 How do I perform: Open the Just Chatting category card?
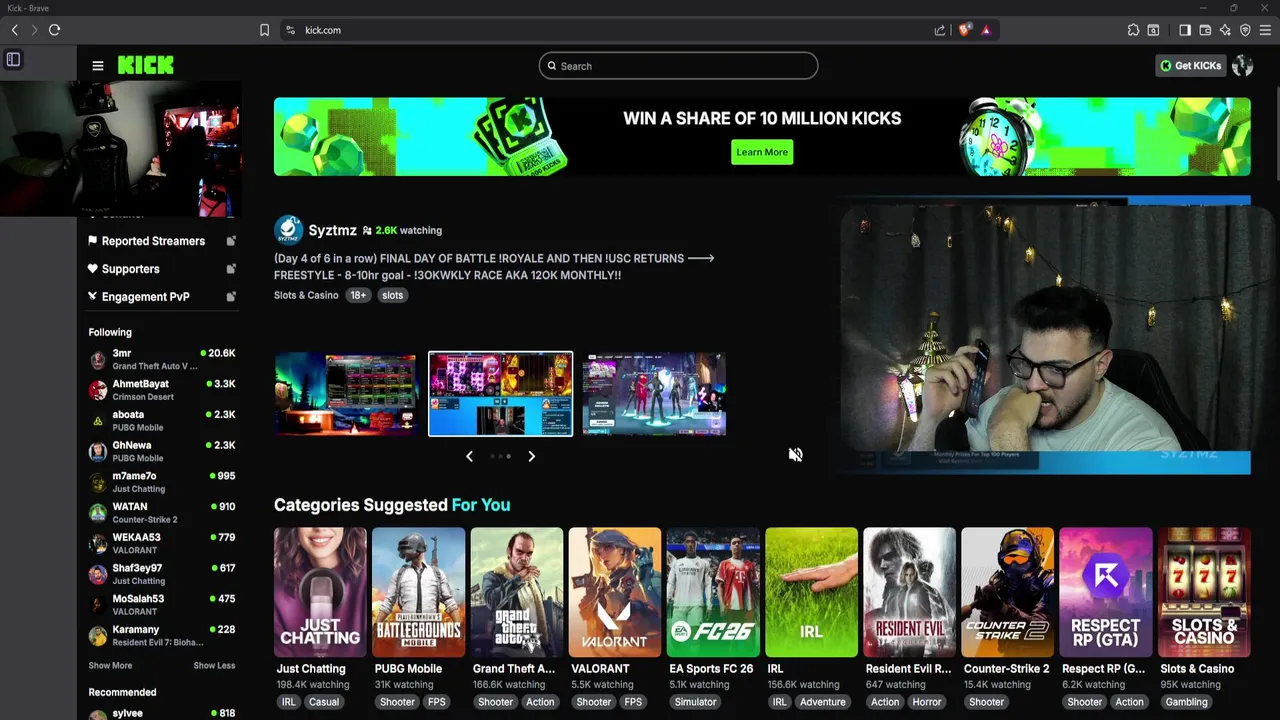click(320, 592)
